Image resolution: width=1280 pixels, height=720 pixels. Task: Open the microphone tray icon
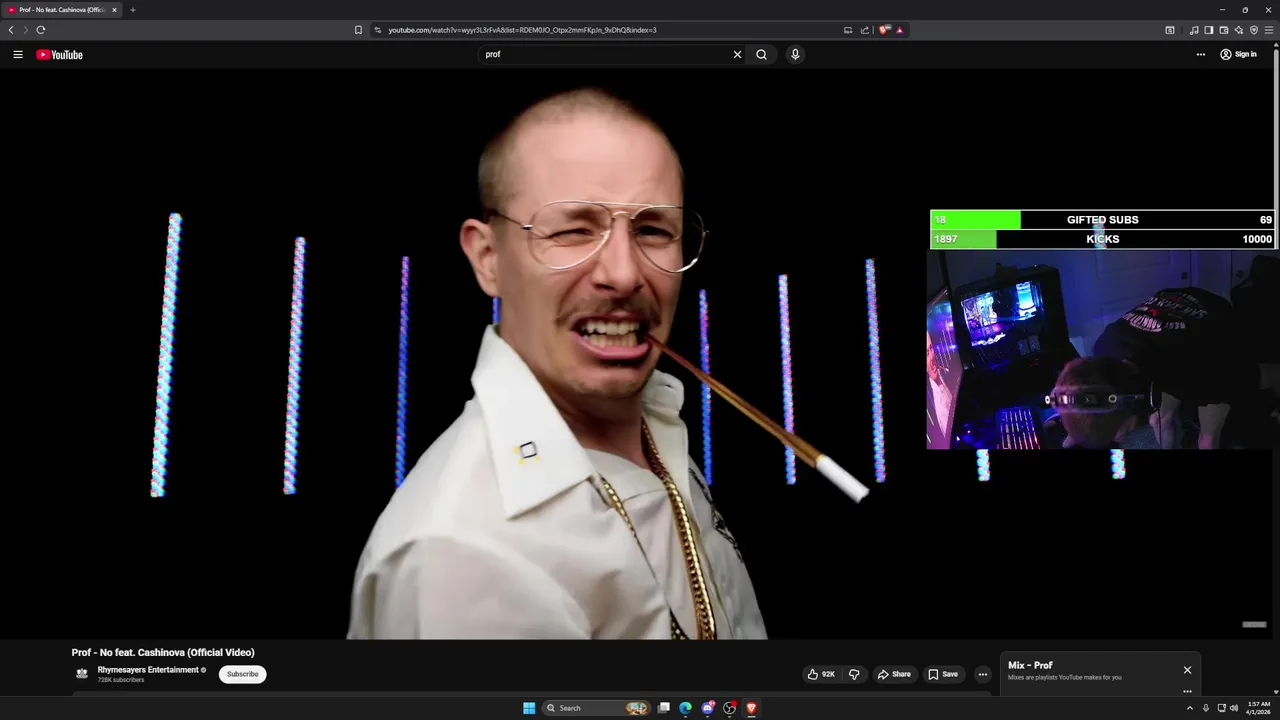(1205, 708)
